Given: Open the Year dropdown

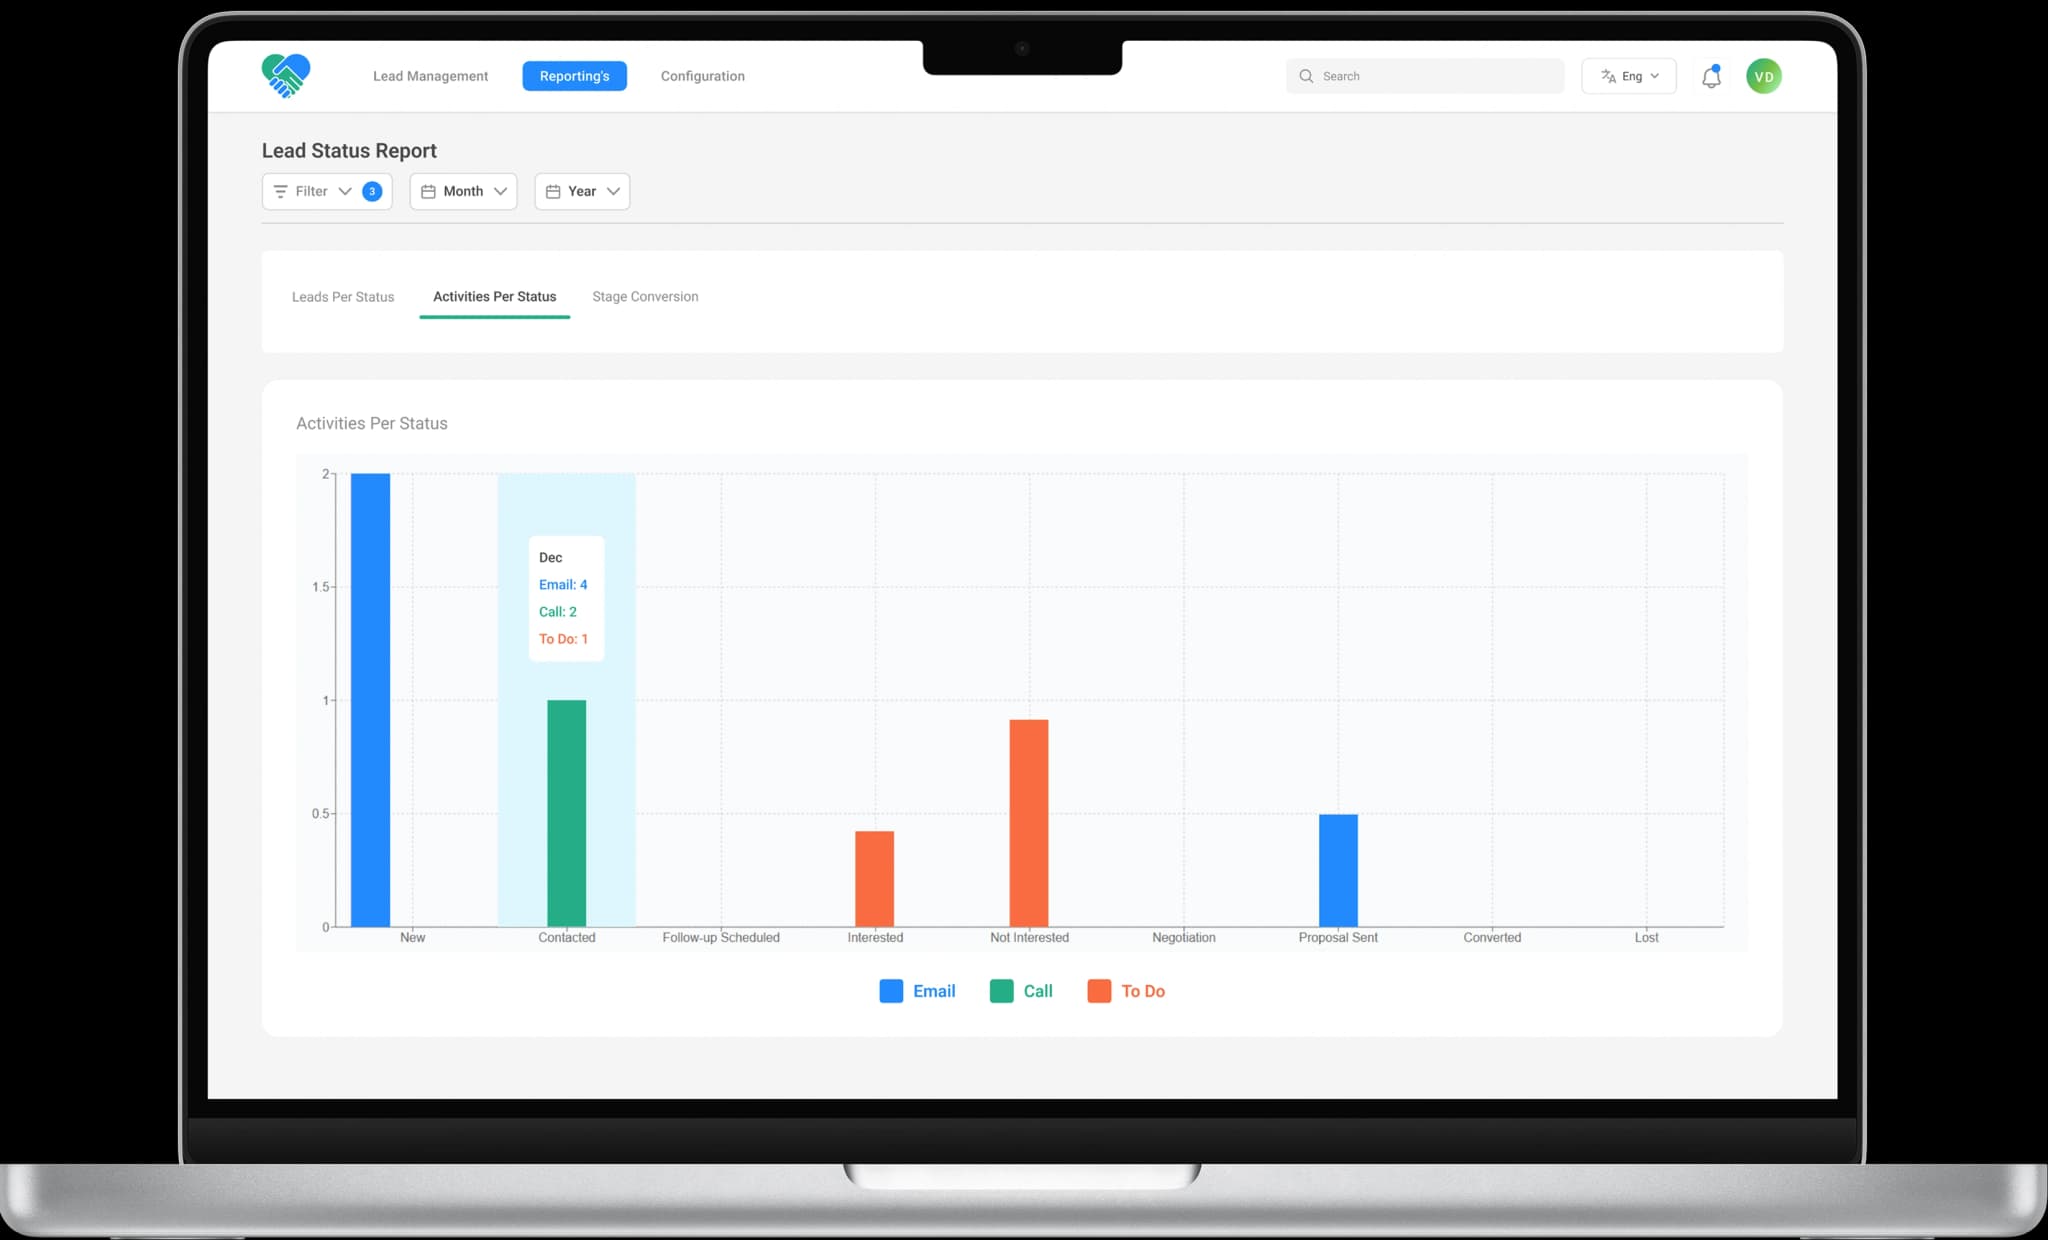Looking at the screenshot, I should pyautogui.click(x=583, y=192).
